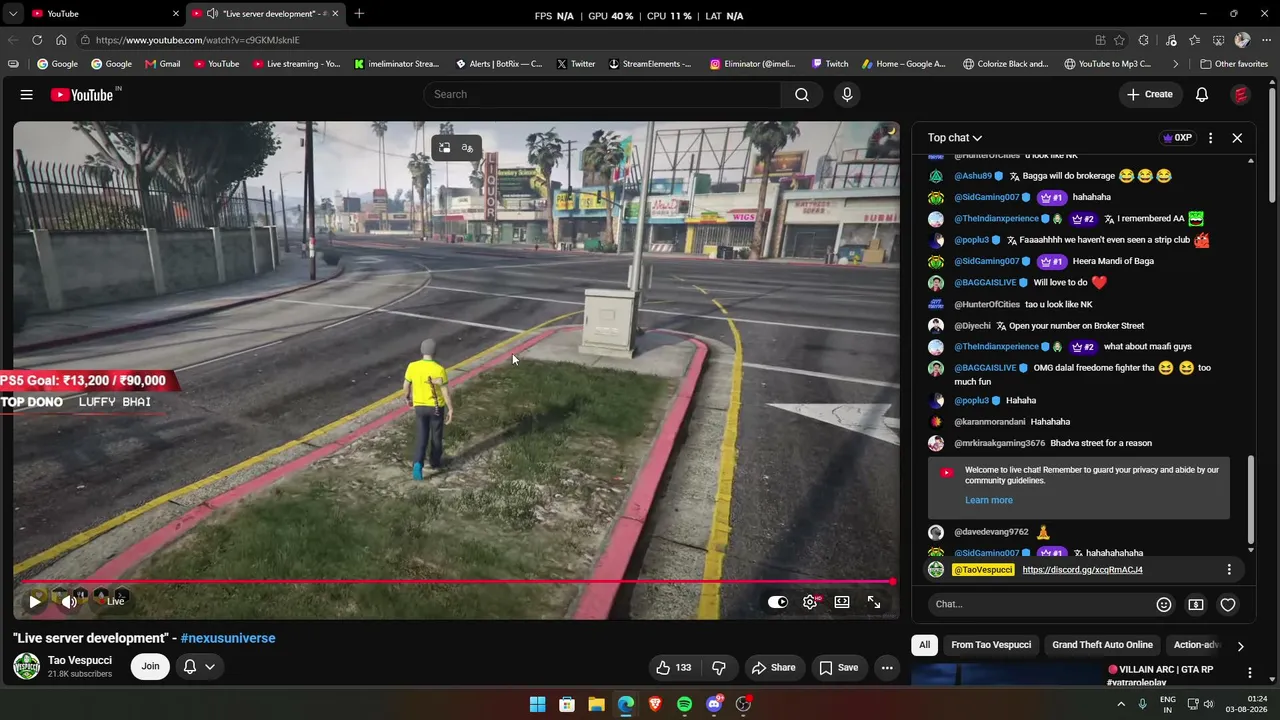Viewport: 1280px width, 720px height.
Task: Send a Super Chat using dollar icon
Action: click(1196, 604)
